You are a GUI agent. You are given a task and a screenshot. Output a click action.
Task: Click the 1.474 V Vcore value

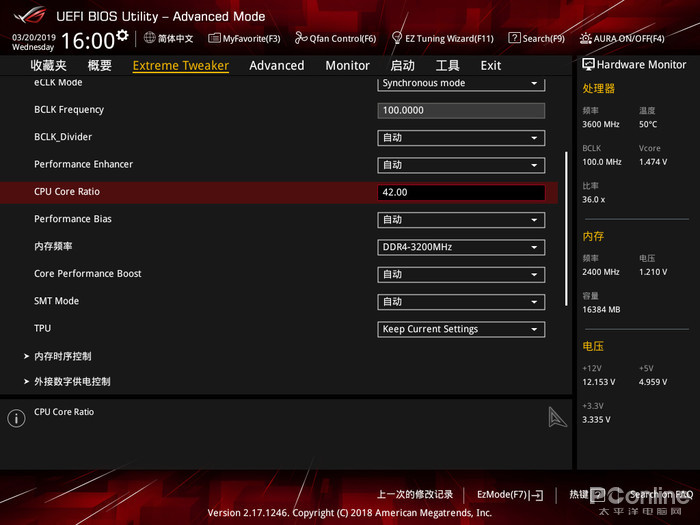653,162
